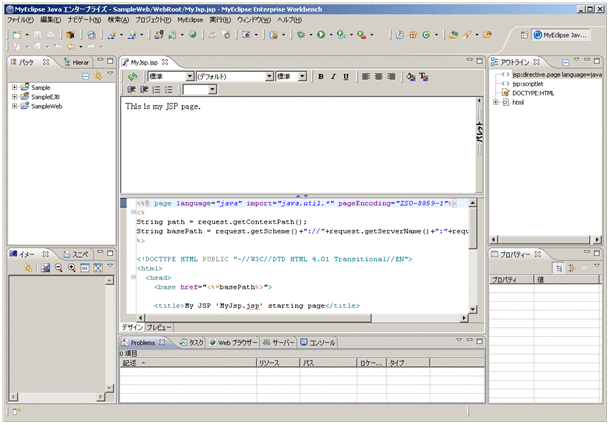The width and height of the screenshot is (611, 425).
Task: Click the green Run button in toolbar
Action: point(323,34)
